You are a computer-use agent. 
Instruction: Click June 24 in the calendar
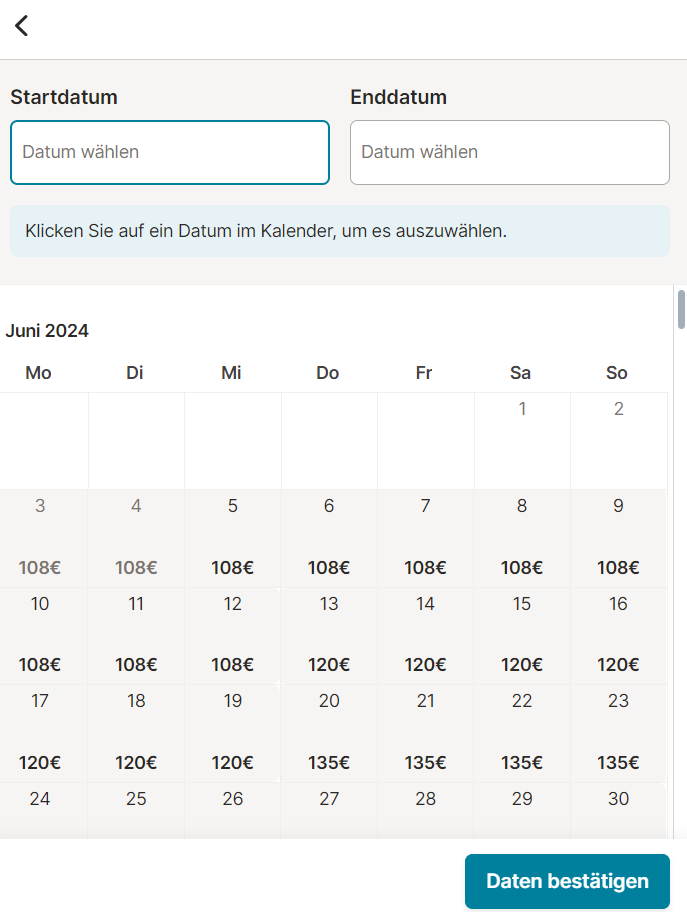tap(40, 810)
